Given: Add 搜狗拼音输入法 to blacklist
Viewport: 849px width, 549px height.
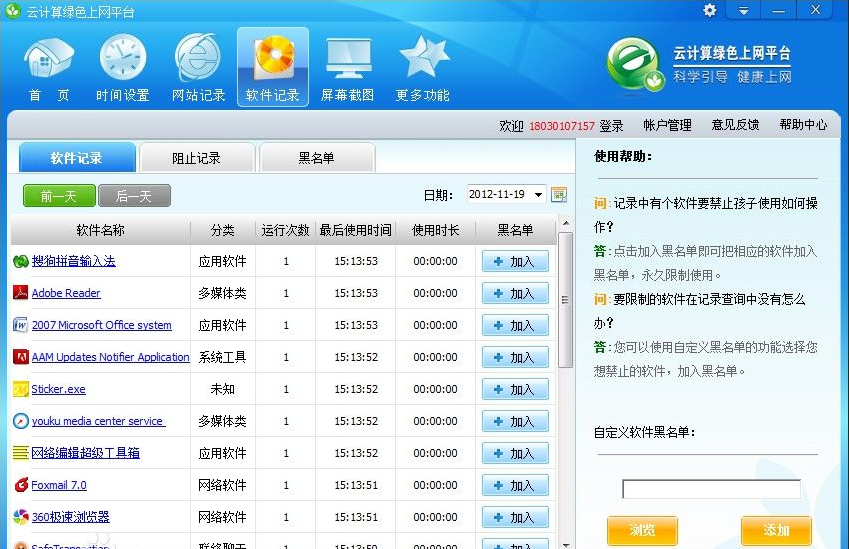Looking at the screenshot, I should (x=515, y=262).
